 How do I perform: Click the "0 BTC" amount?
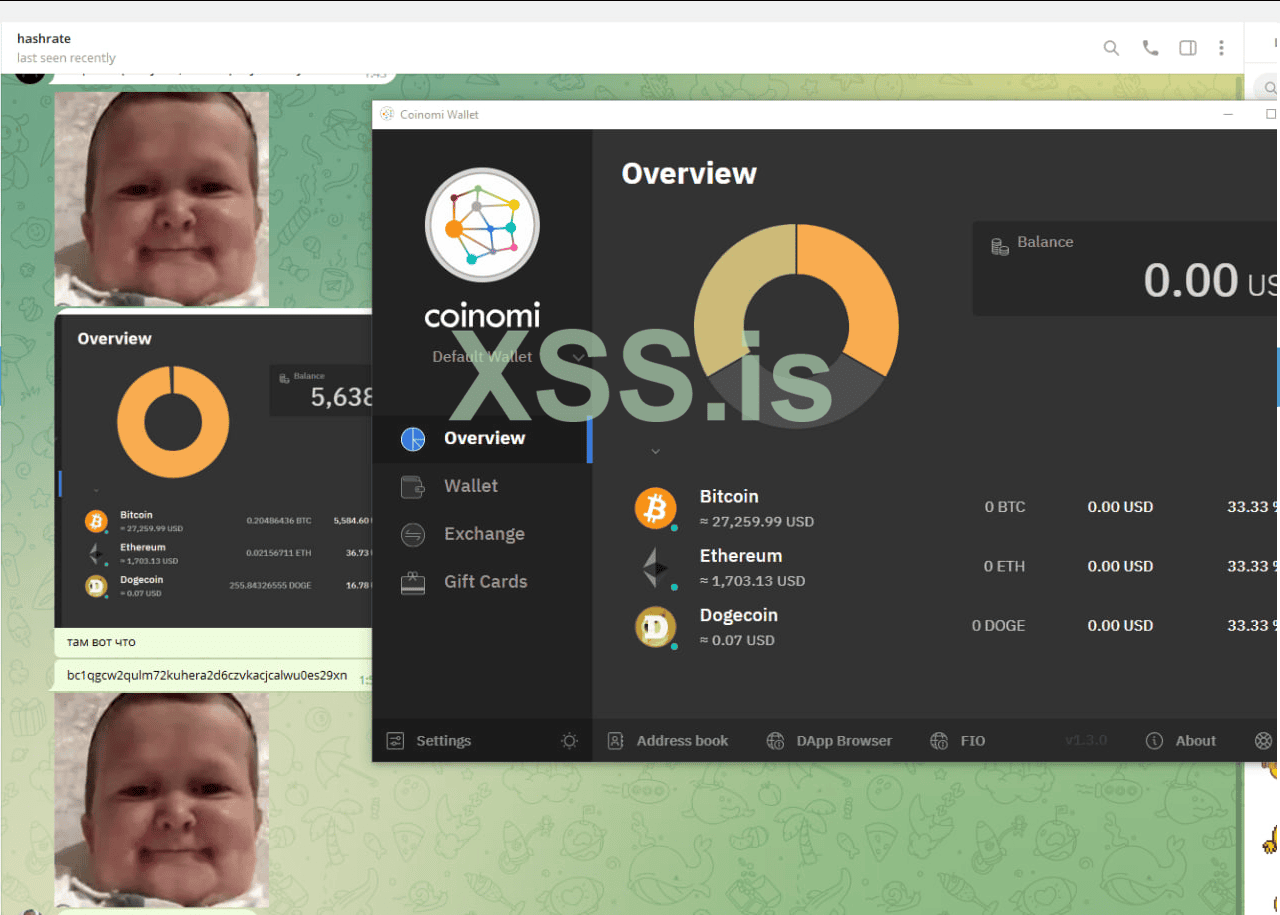tap(1005, 507)
